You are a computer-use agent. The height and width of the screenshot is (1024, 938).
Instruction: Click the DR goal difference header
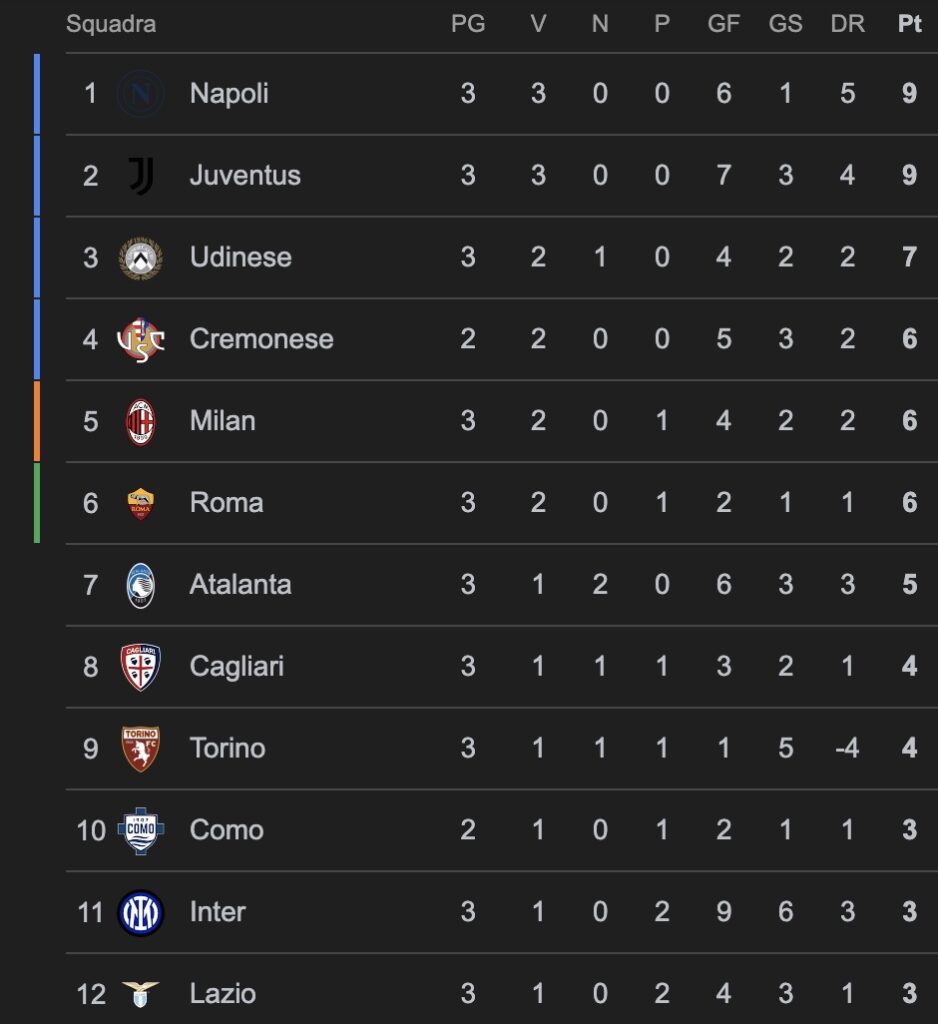[847, 24]
